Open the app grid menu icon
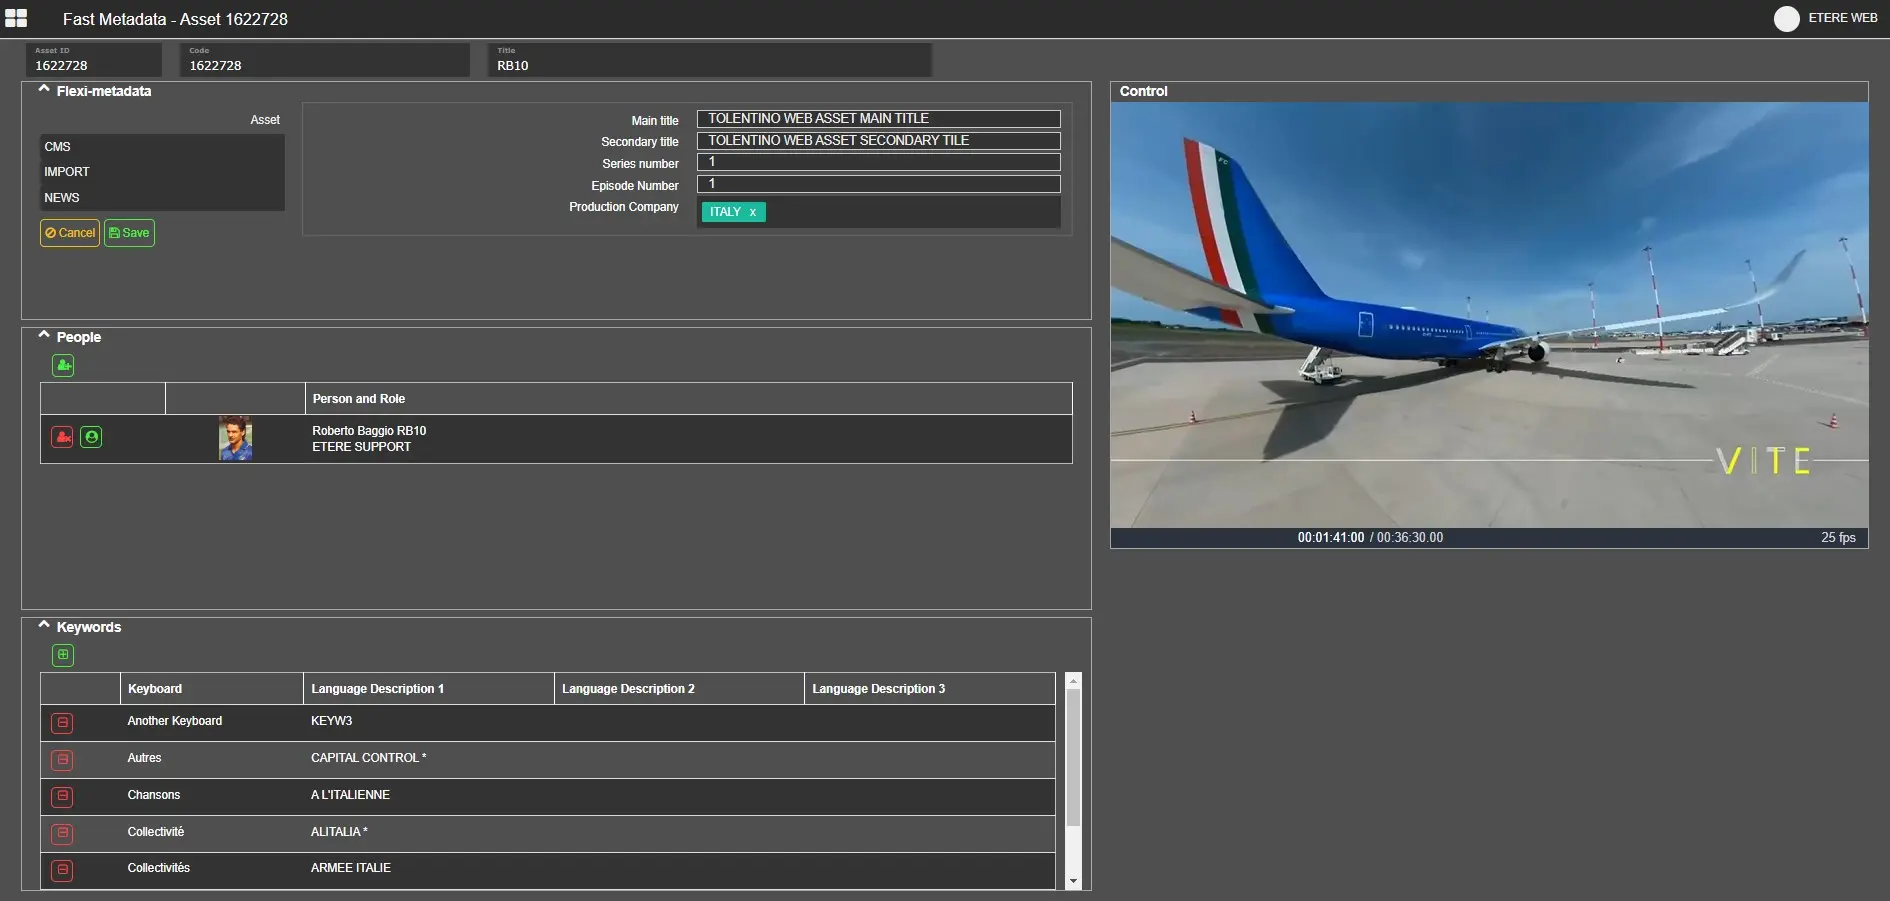The height and width of the screenshot is (901, 1890). pyautogui.click(x=16, y=18)
